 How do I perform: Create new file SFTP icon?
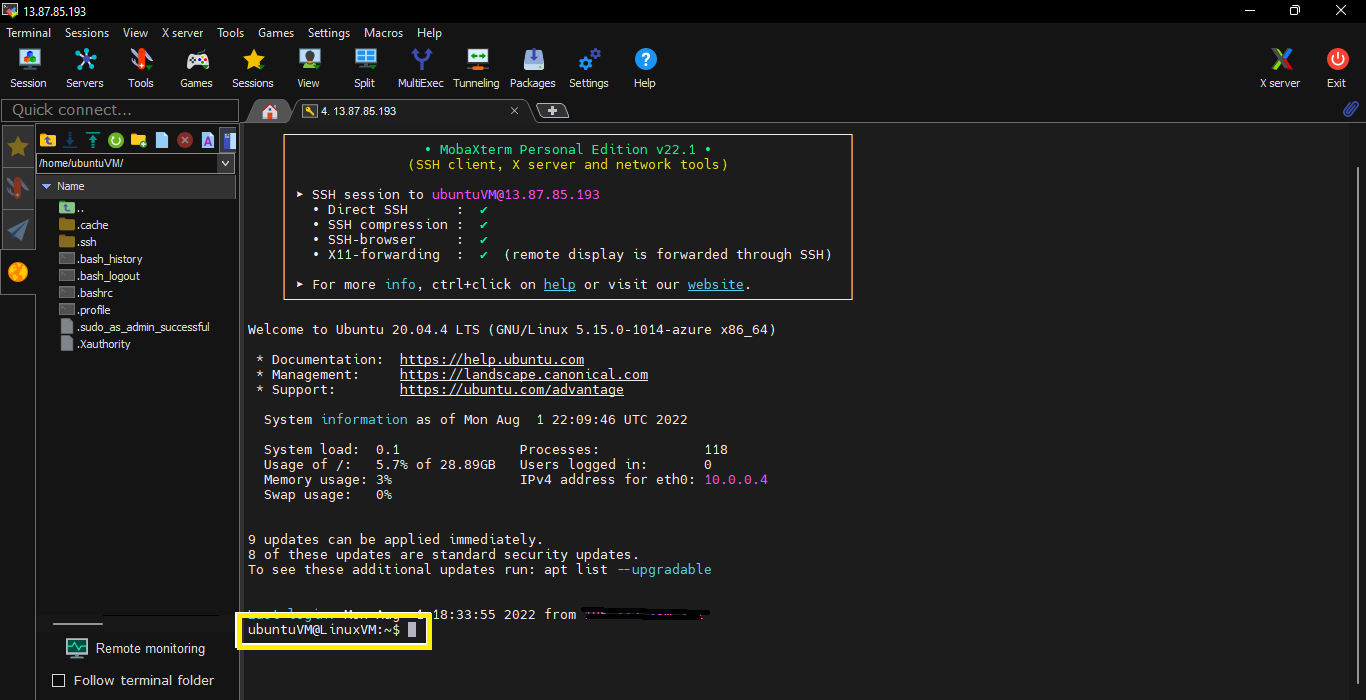[162, 140]
